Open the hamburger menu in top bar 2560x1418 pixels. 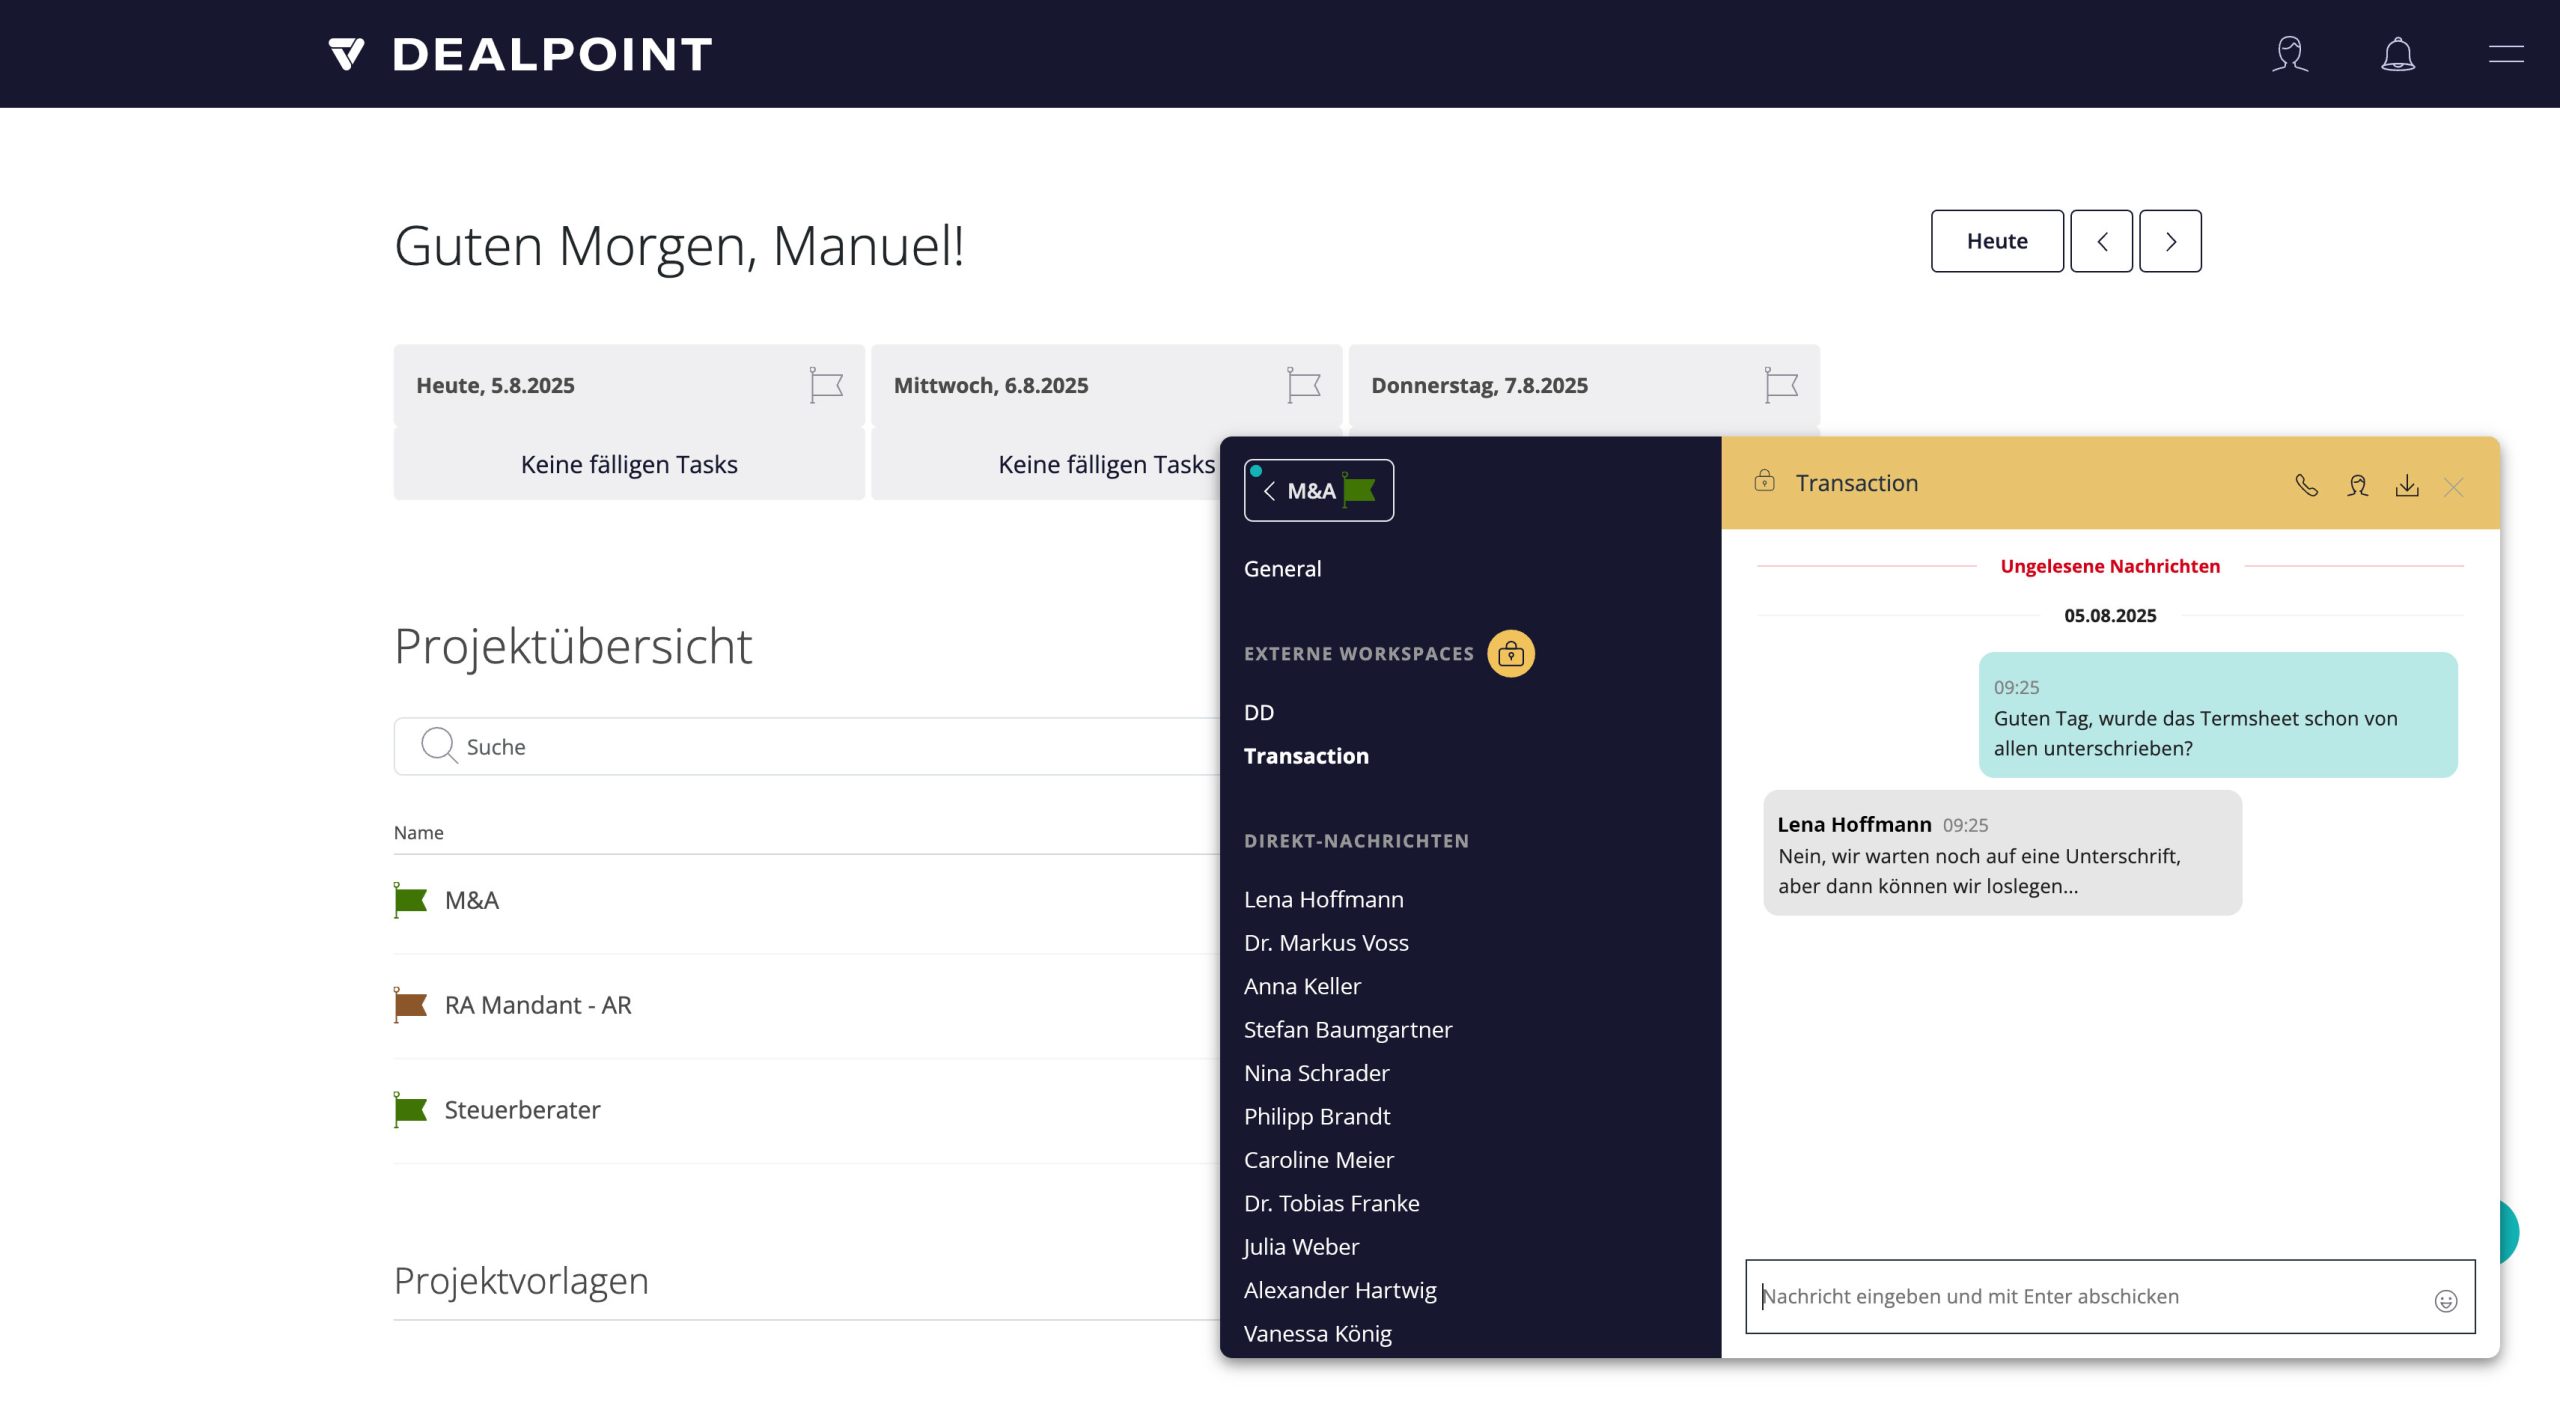2505,54
